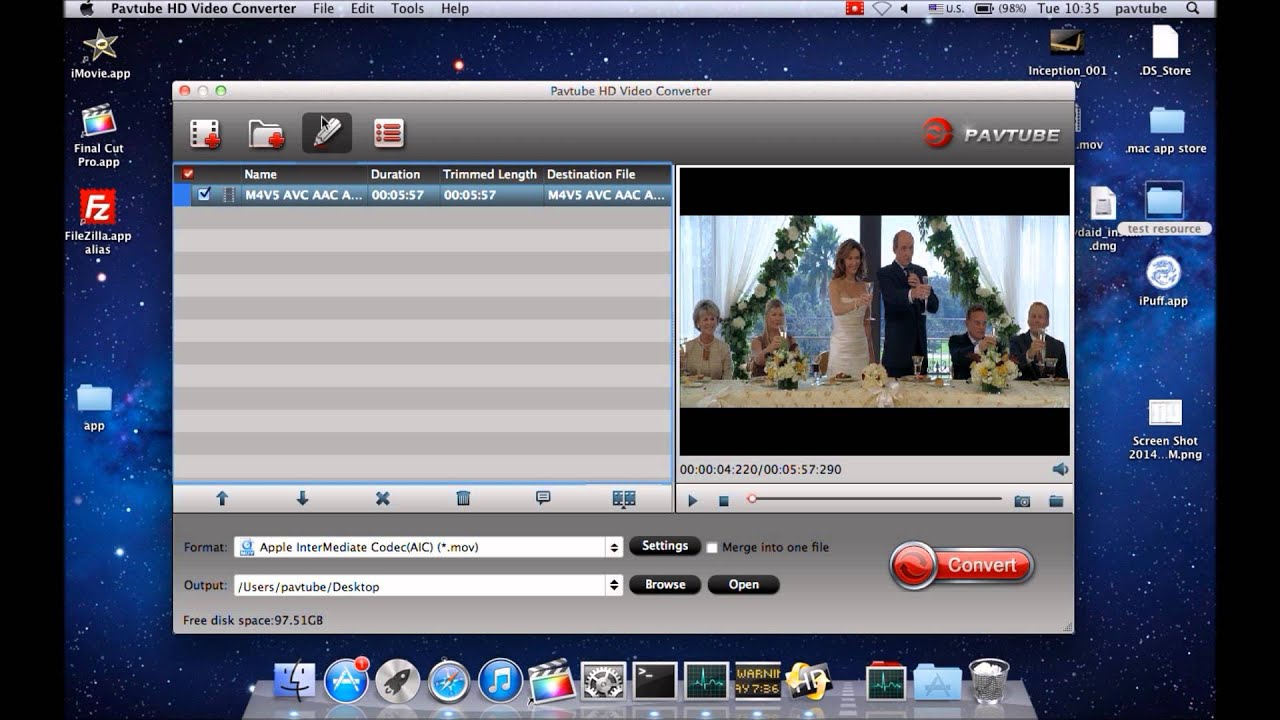The width and height of the screenshot is (1280, 720).
Task: Open the Edit menu
Action: coord(362,8)
